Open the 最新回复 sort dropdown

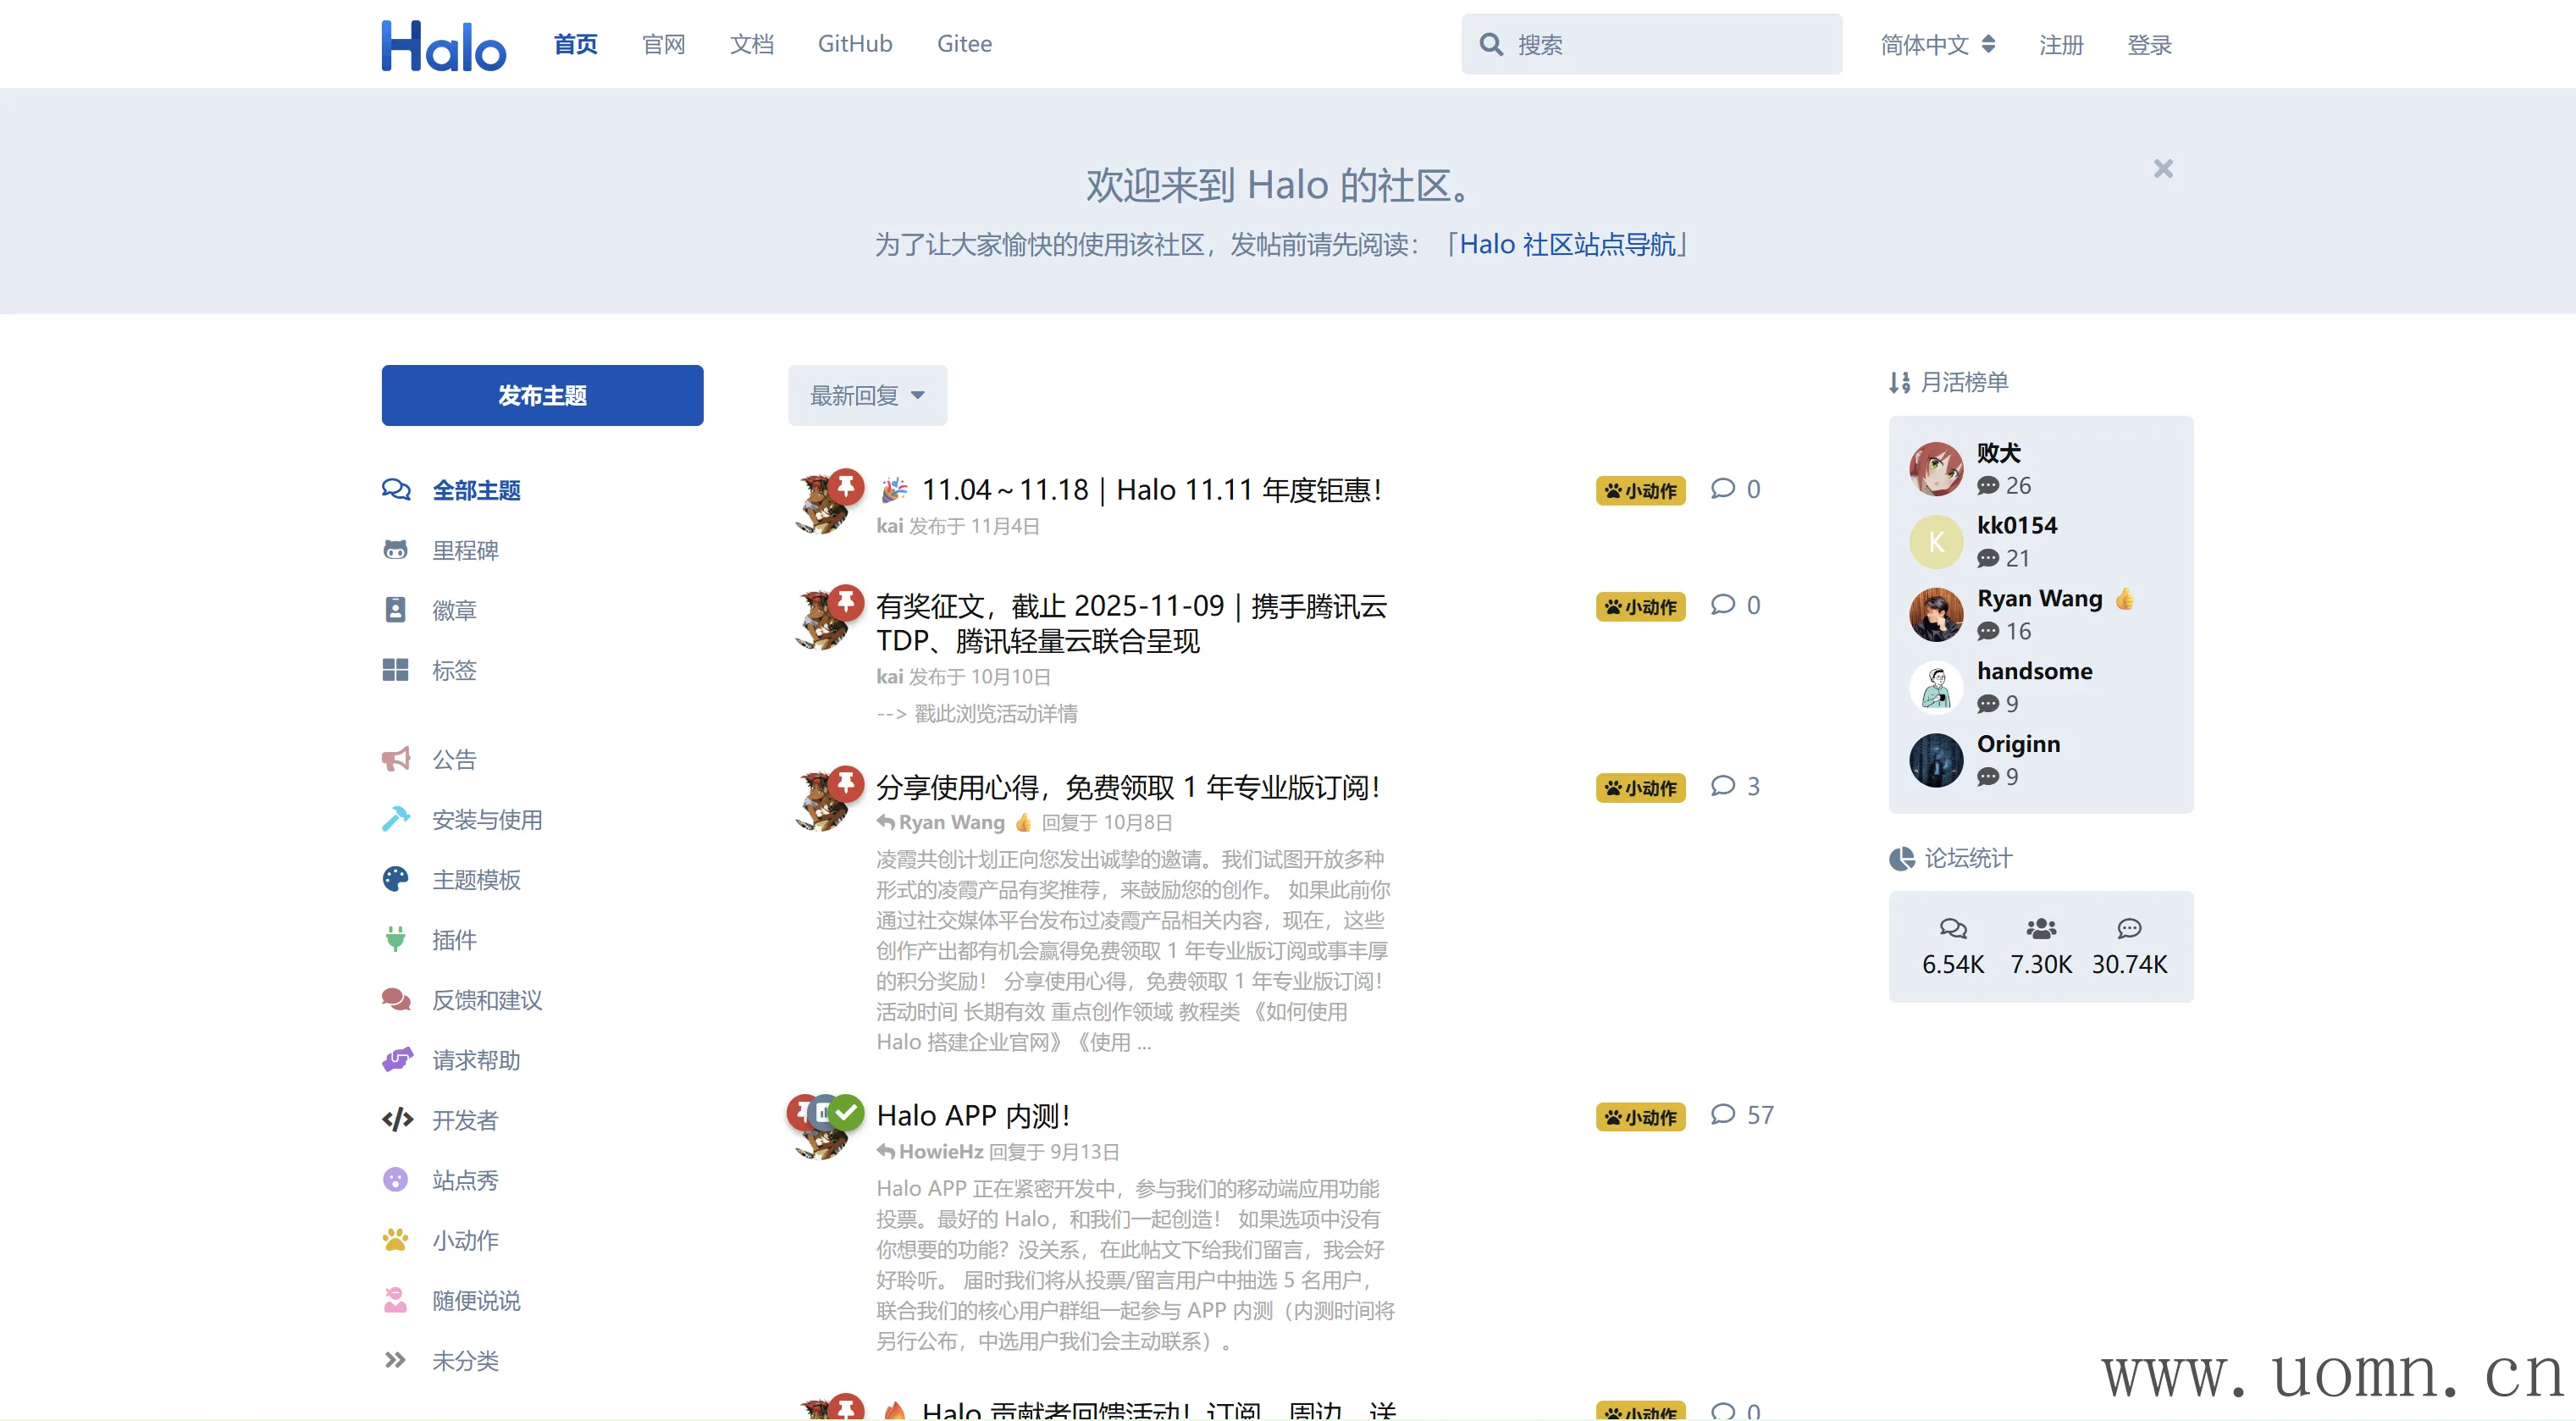click(x=866, y=395)
